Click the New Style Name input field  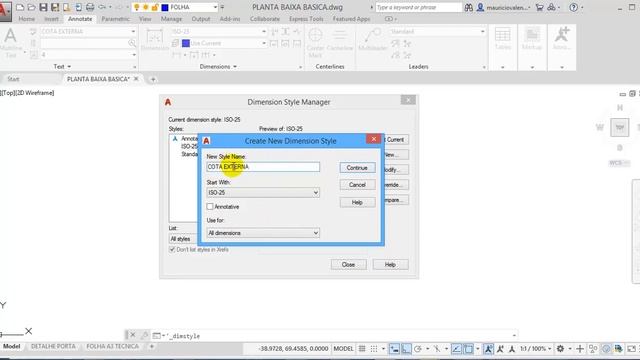click(263, 167)
